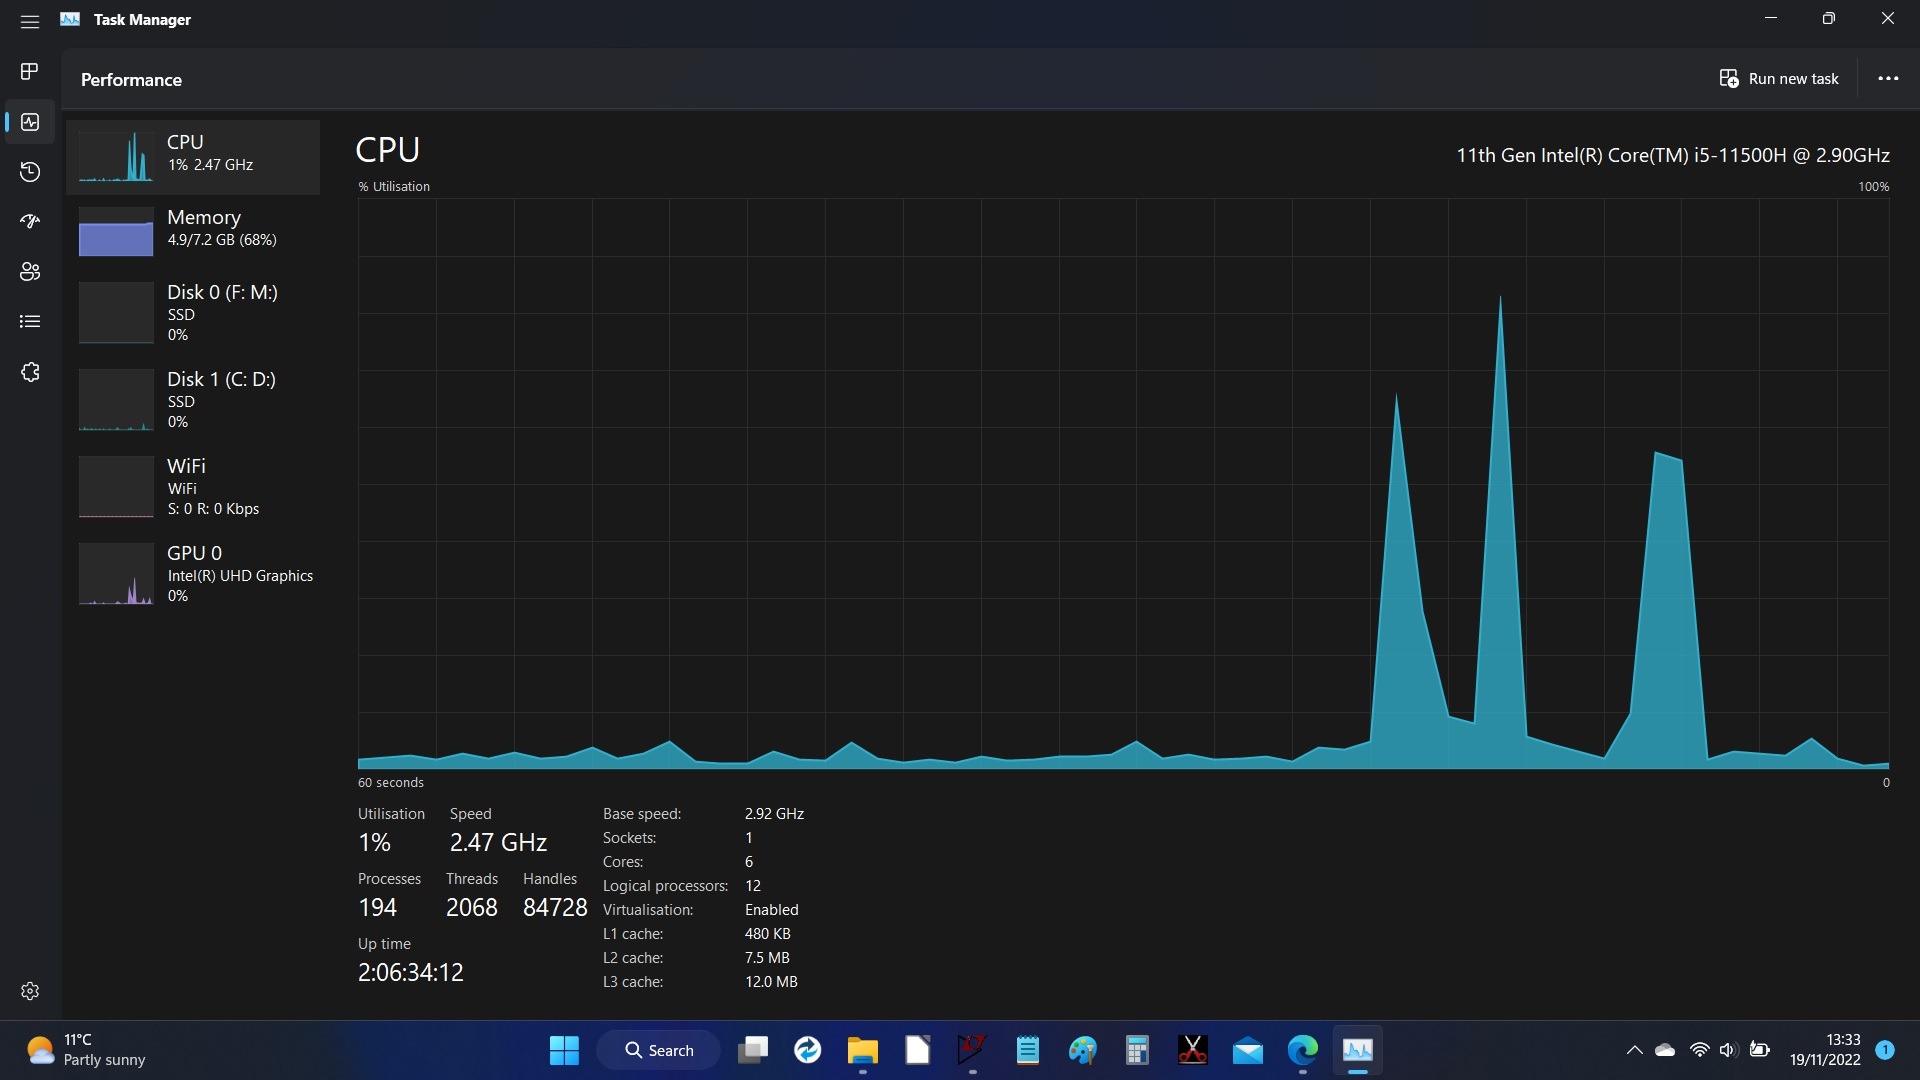Click the Speed value 2.47 GHz

[498, 843]
